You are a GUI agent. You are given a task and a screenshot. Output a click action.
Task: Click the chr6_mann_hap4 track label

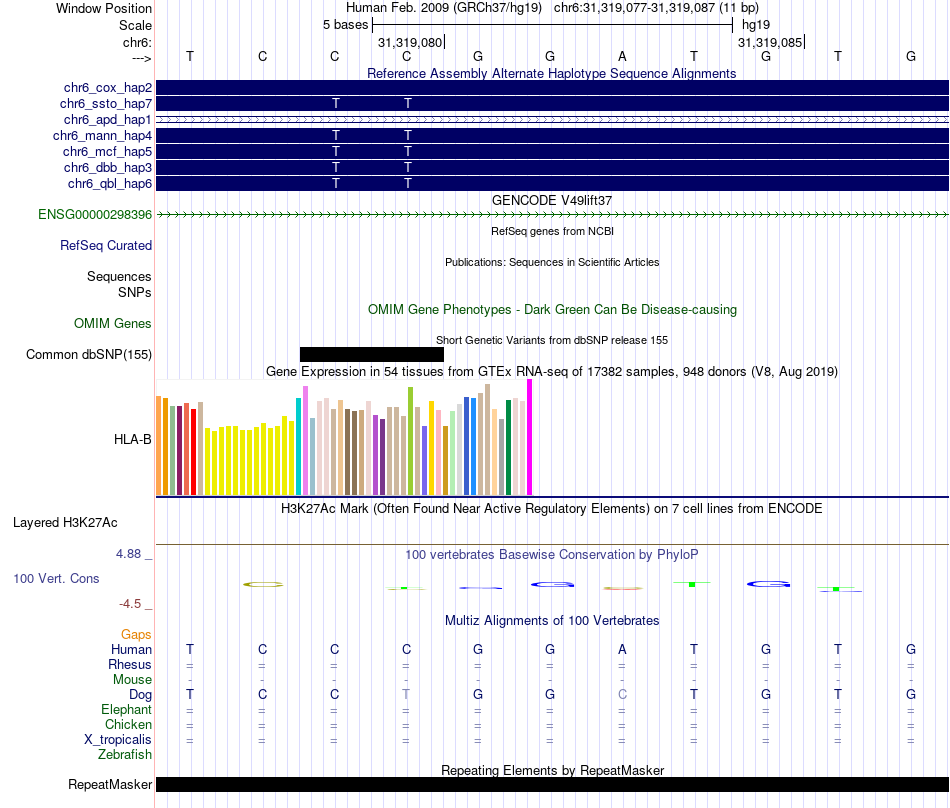[102, 135]
